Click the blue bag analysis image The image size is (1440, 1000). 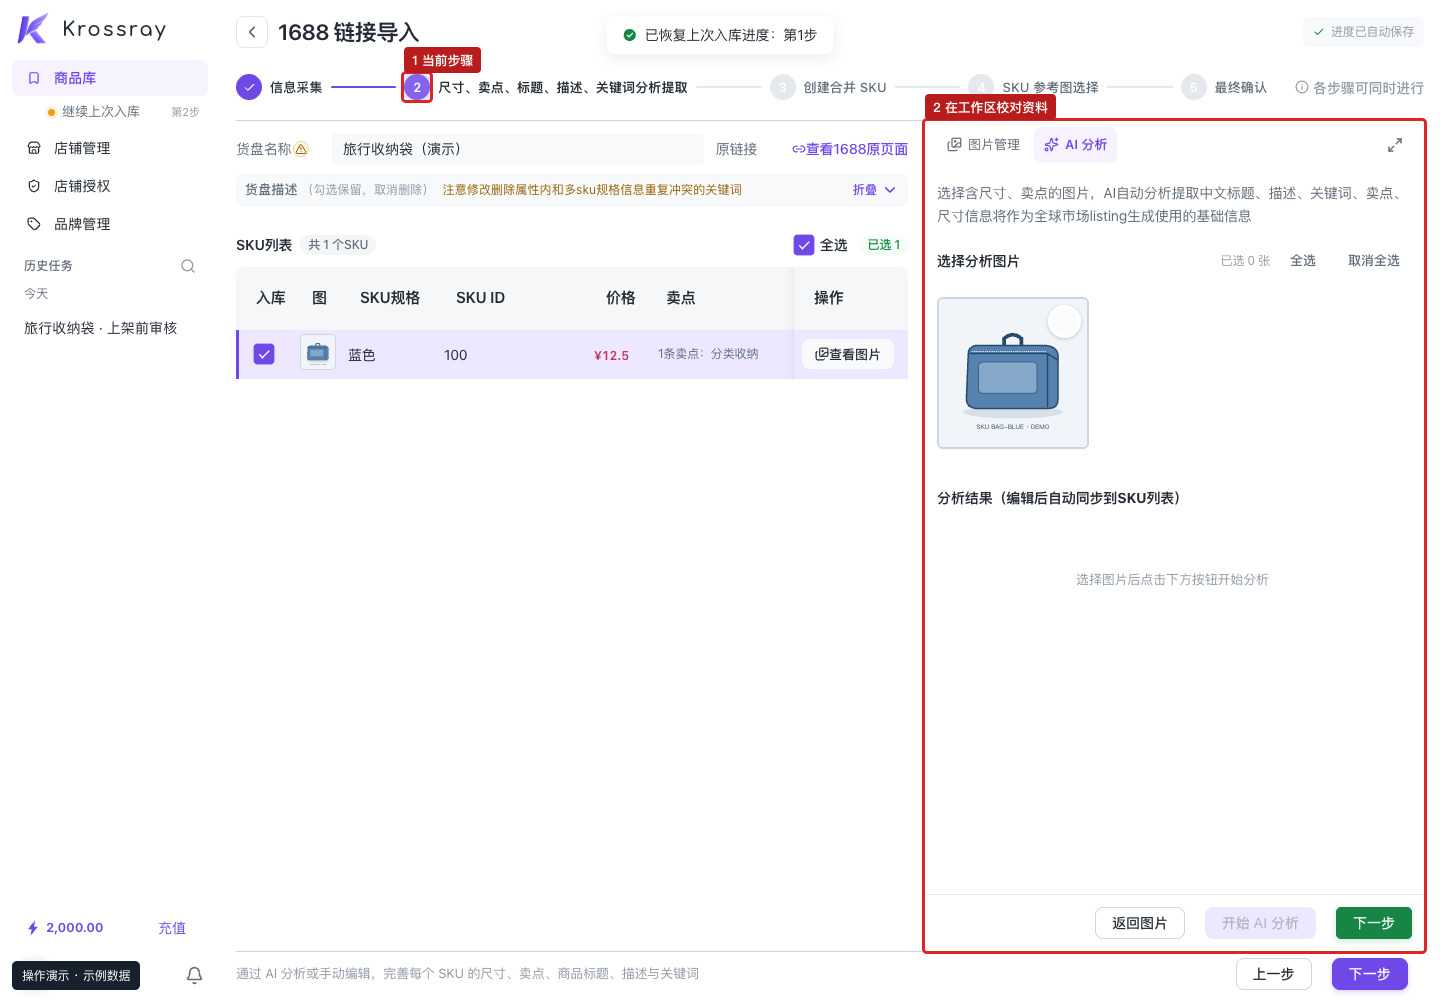(1013, 373)
